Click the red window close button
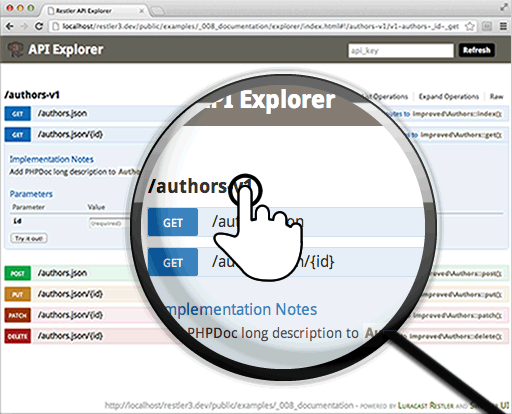Image resolution: width=512 pixels, height=414 pixels. 10,8
